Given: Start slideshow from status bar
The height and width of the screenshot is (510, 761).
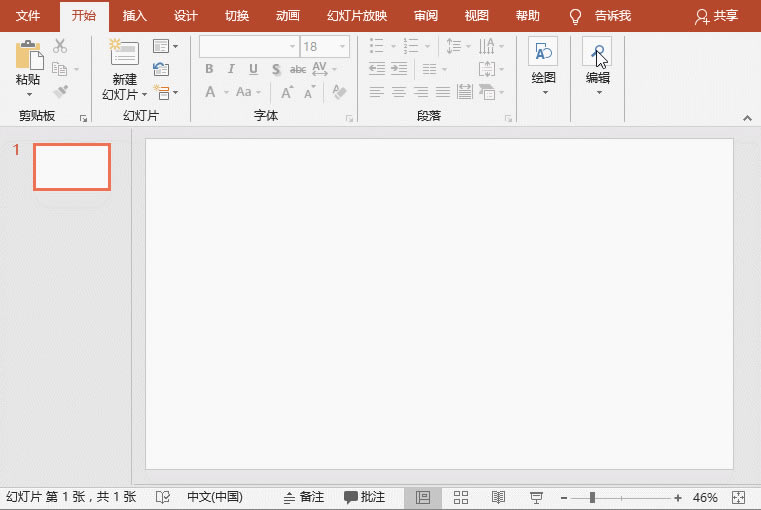Looking at the screenshot, I should pyautogui.click(x=536, y=497).
